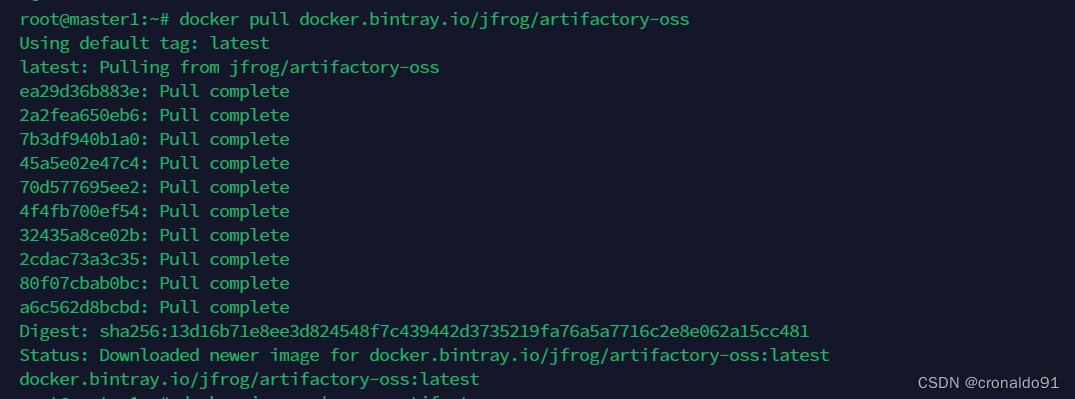1075x399 pixels.
Task: Click 'Pull complete' beside a6c562d8bcbd
Action: [224, 307]
